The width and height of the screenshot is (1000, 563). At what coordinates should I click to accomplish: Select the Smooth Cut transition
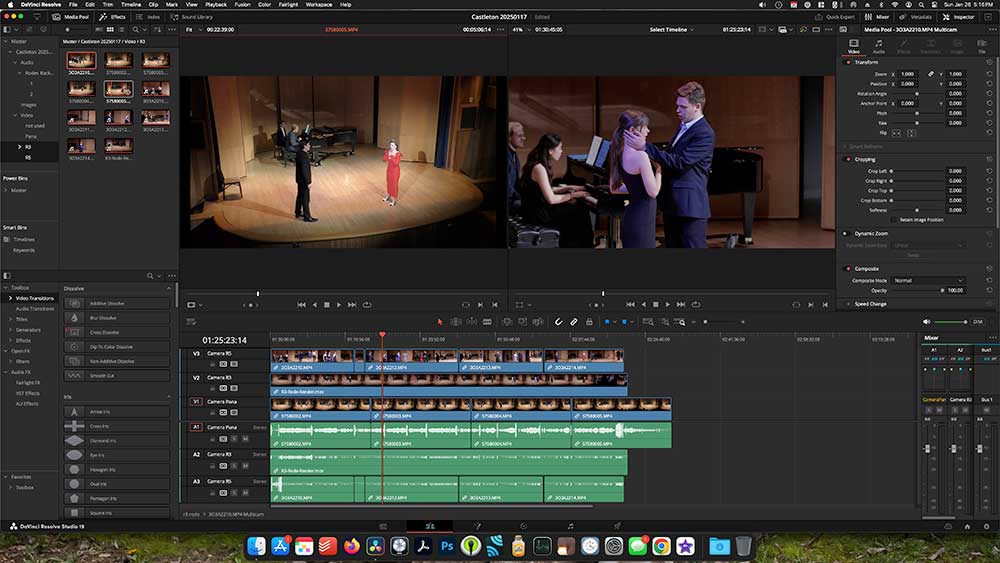coord(117,376)
